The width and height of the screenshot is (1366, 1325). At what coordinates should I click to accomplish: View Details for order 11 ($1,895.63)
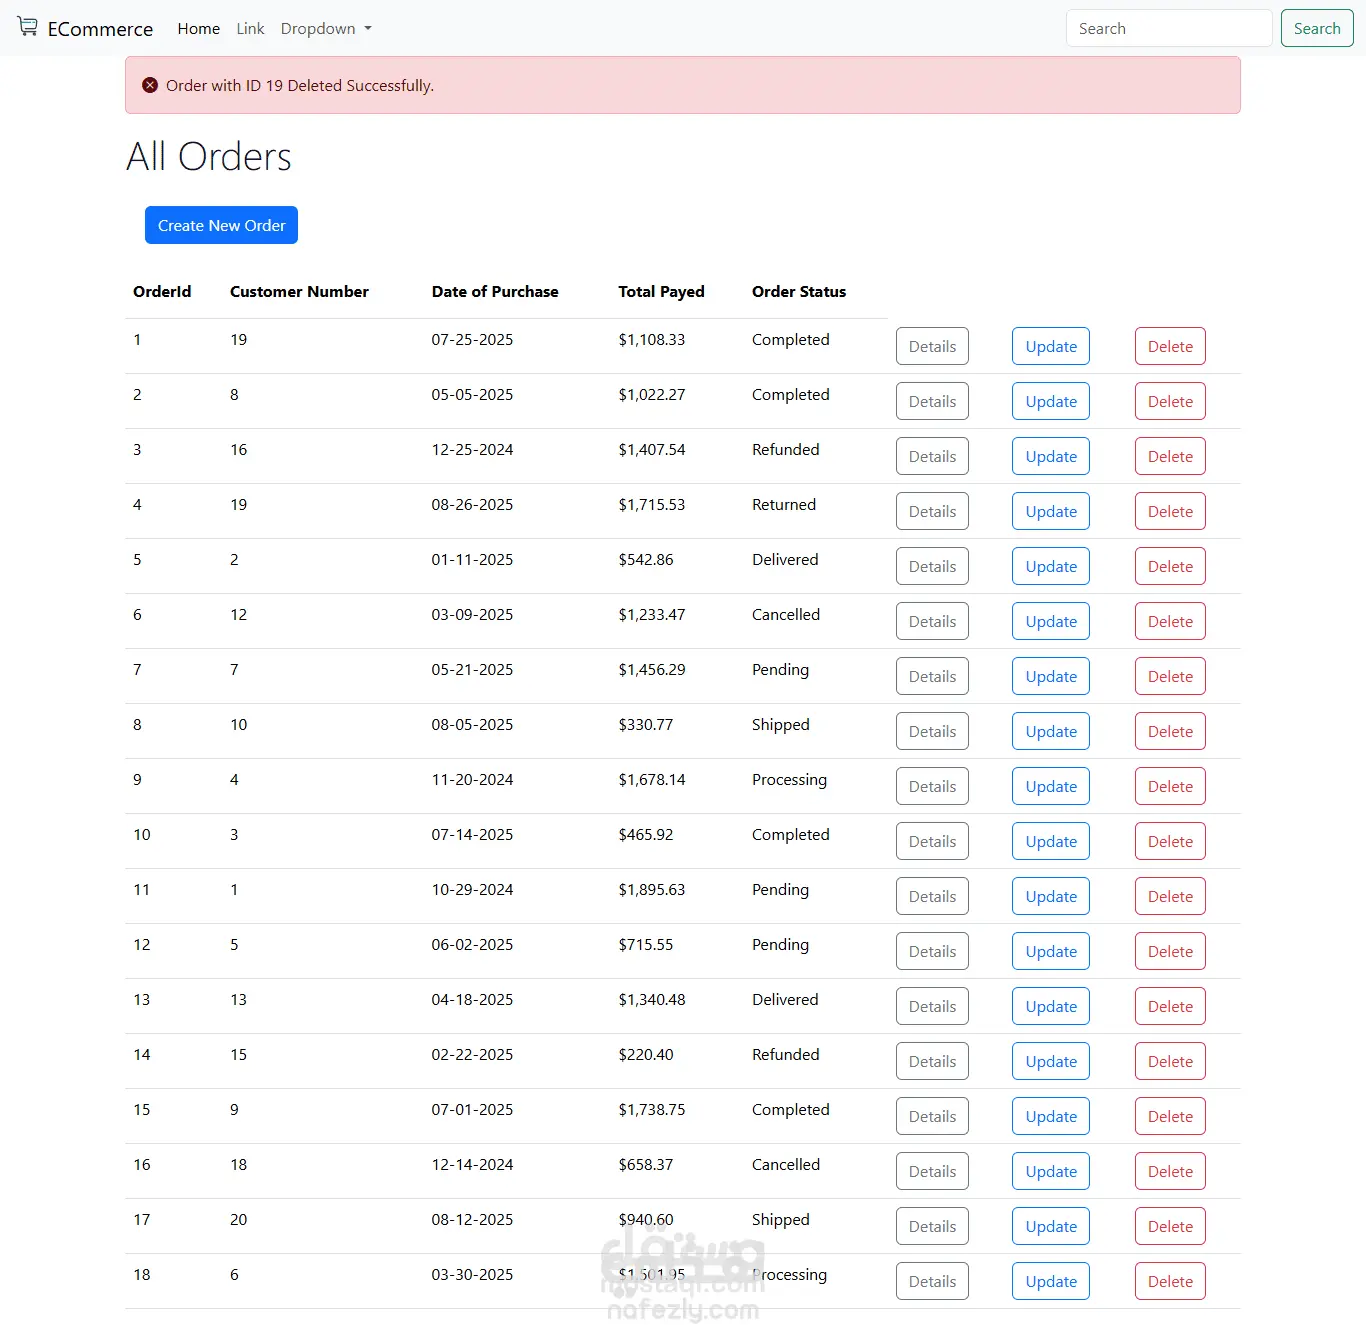932,896
